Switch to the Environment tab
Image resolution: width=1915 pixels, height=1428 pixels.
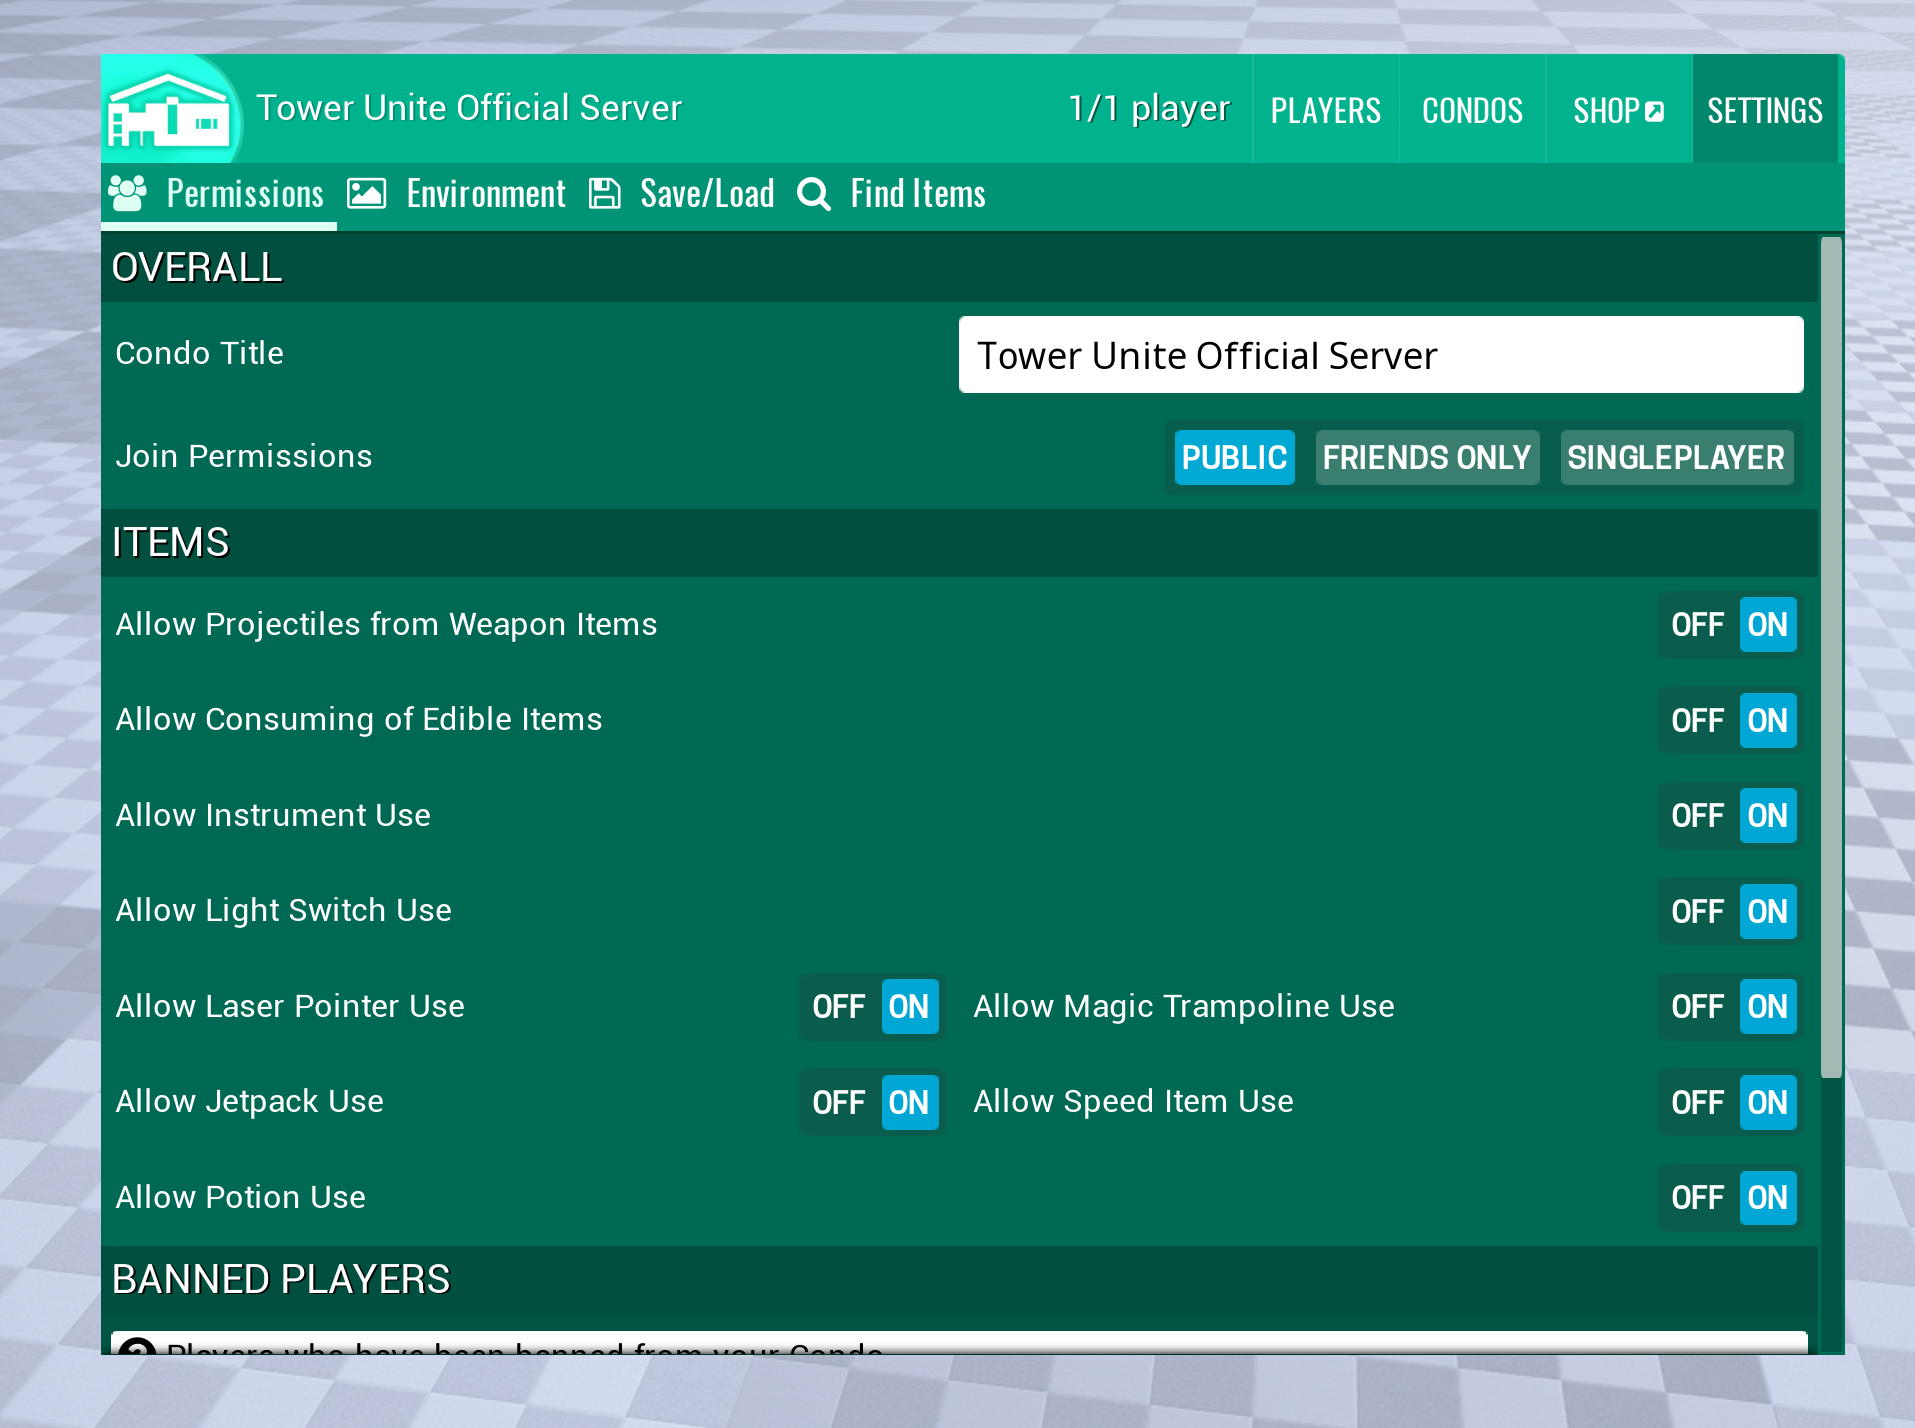(458, 194)
